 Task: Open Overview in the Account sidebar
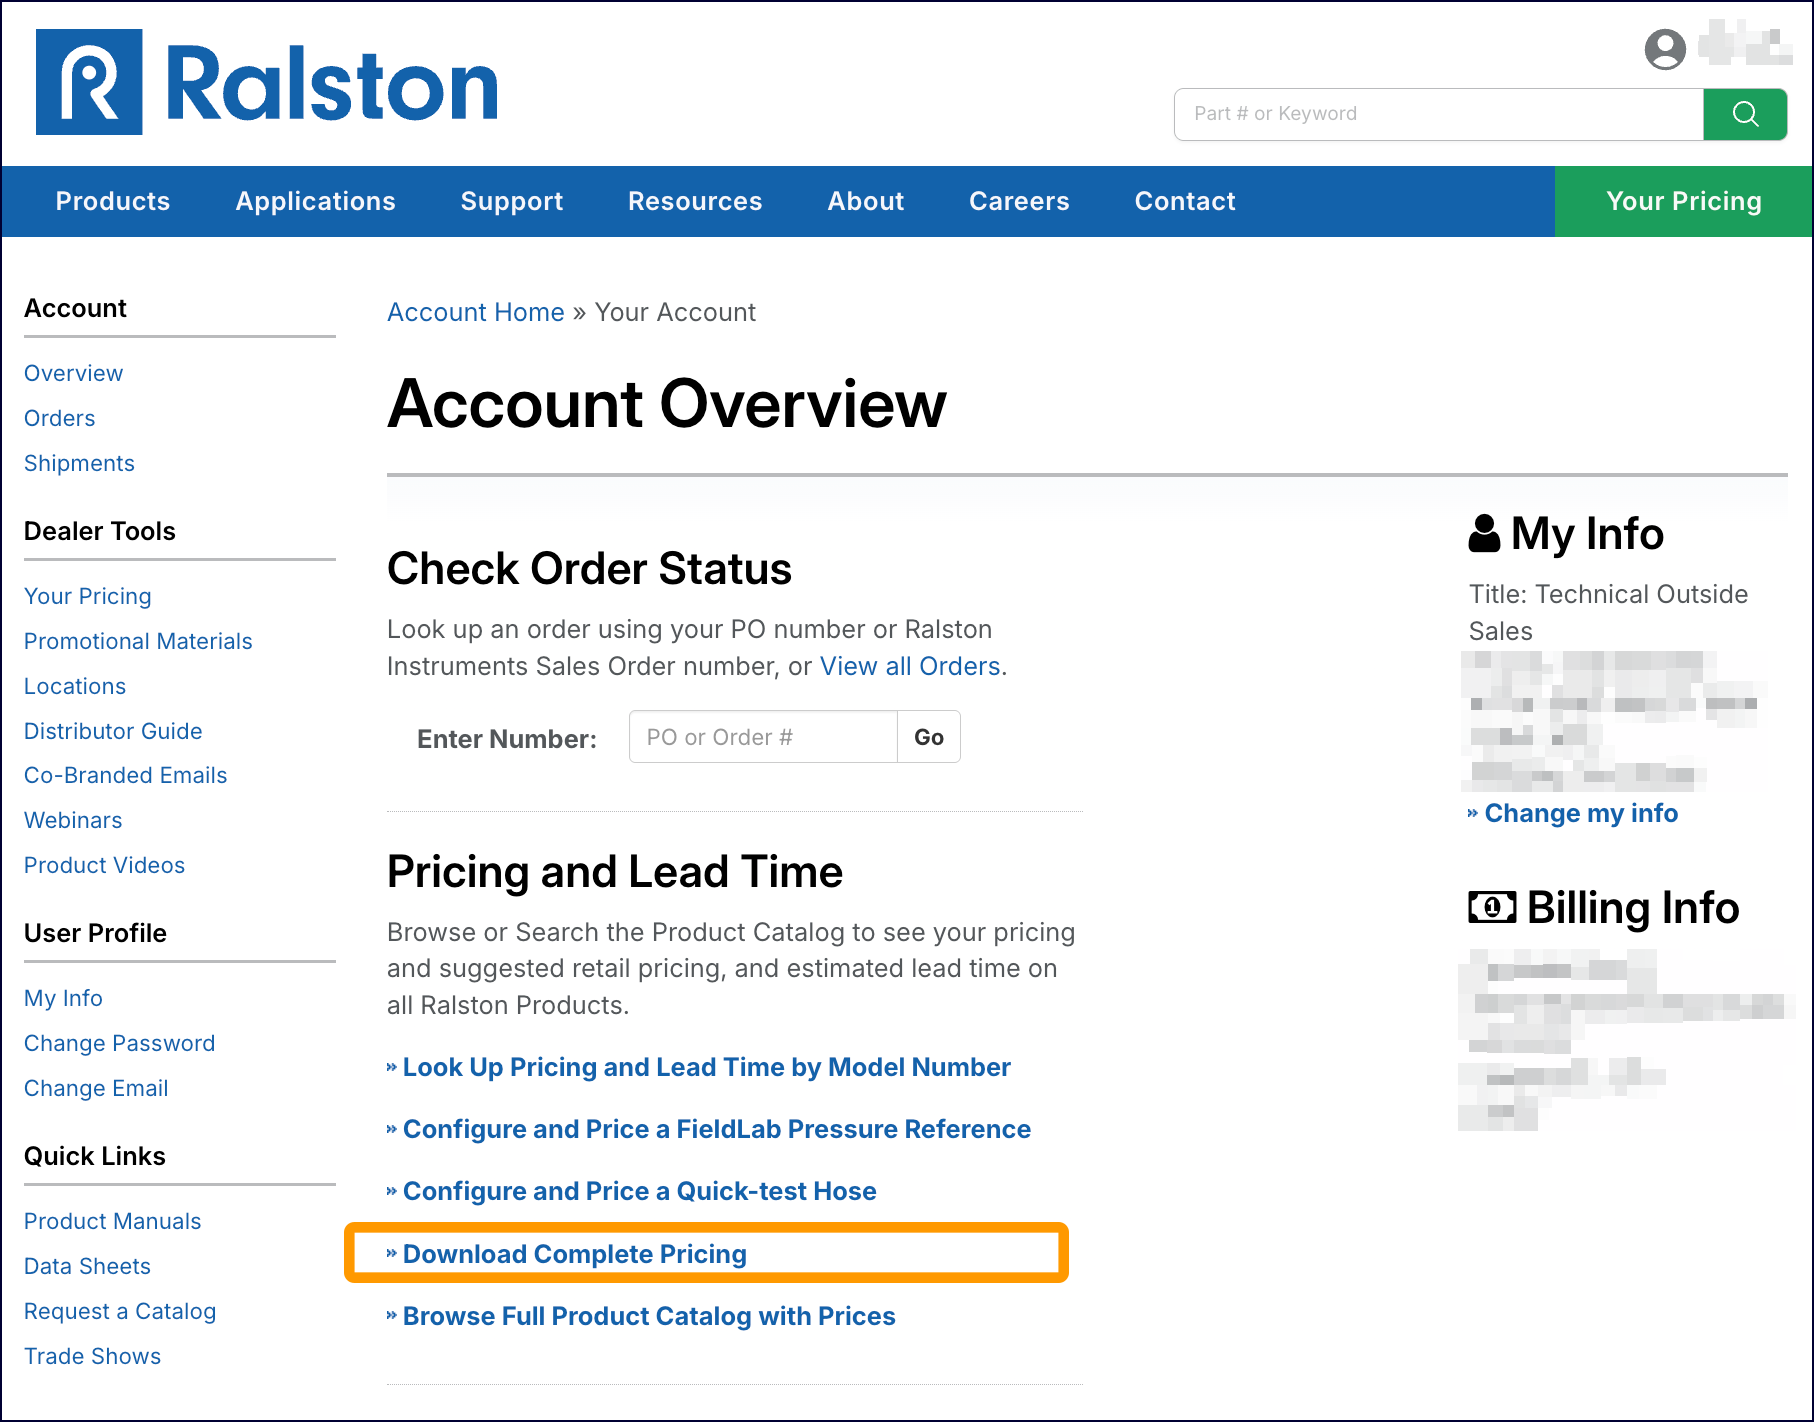click(74, 373)
